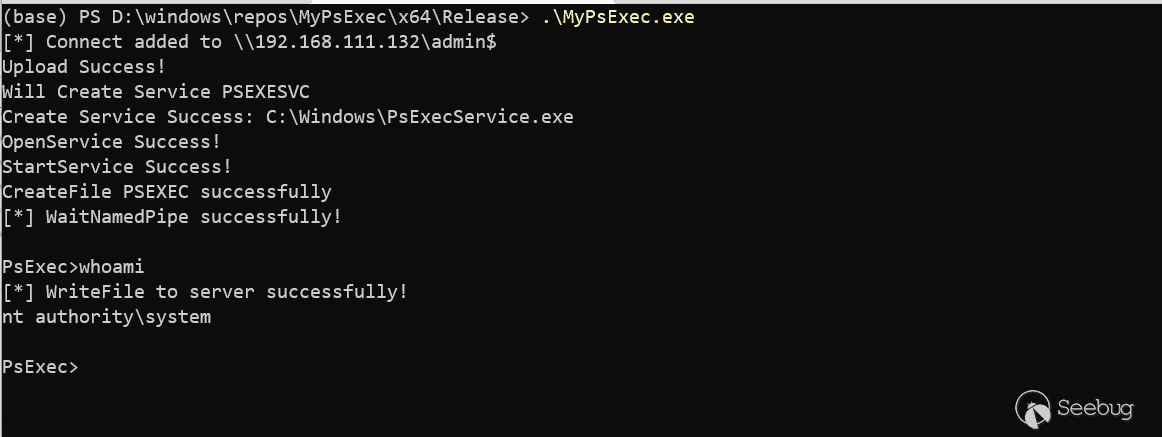The height and width of the screenshot is (437, 1162).
Task: Click the typed whoami command
Action: click(112, 267)
